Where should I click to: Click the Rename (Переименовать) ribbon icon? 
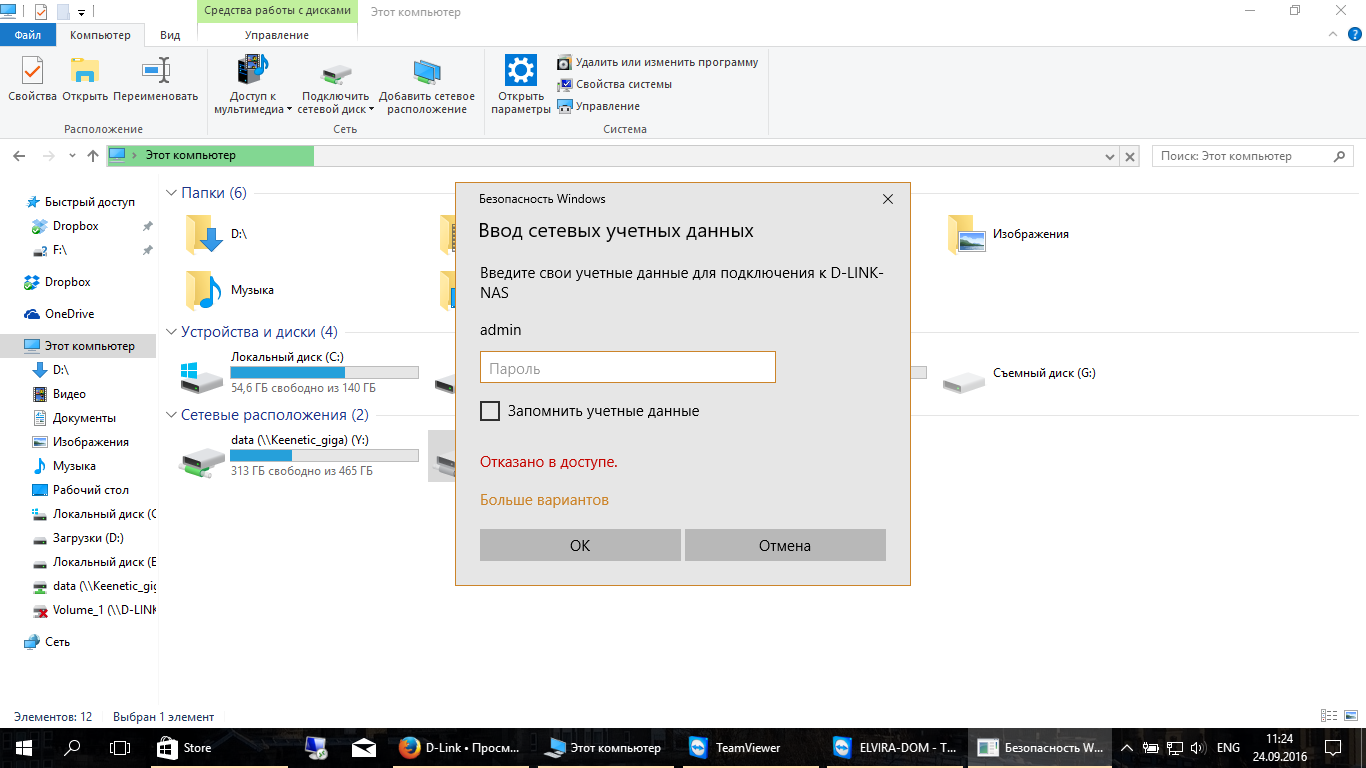point(155,73)
